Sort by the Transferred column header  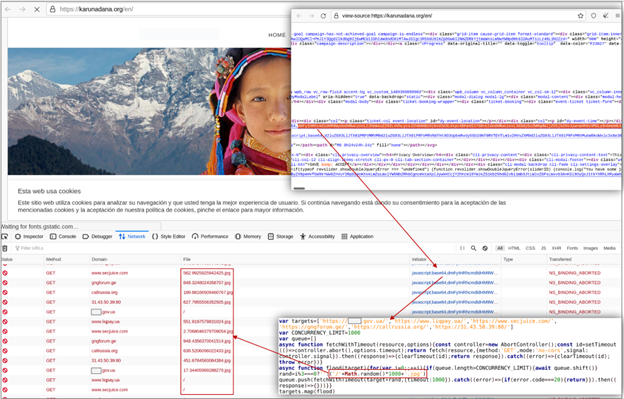point(560,259)
